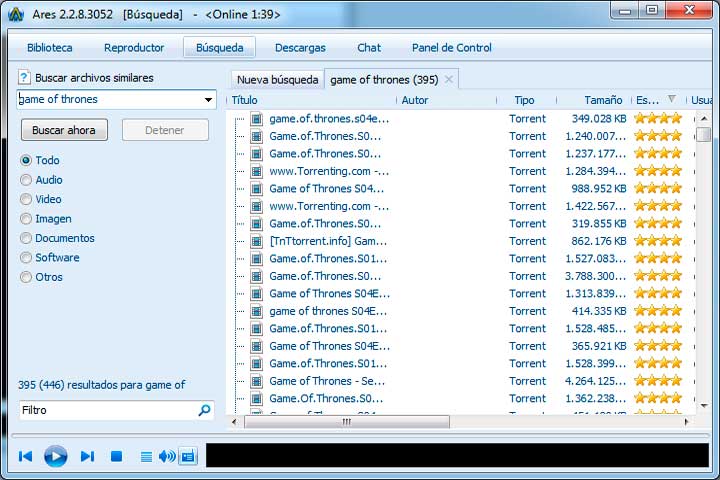Select the Imagen radio button
720x480 pixels.
coord(26,219)
